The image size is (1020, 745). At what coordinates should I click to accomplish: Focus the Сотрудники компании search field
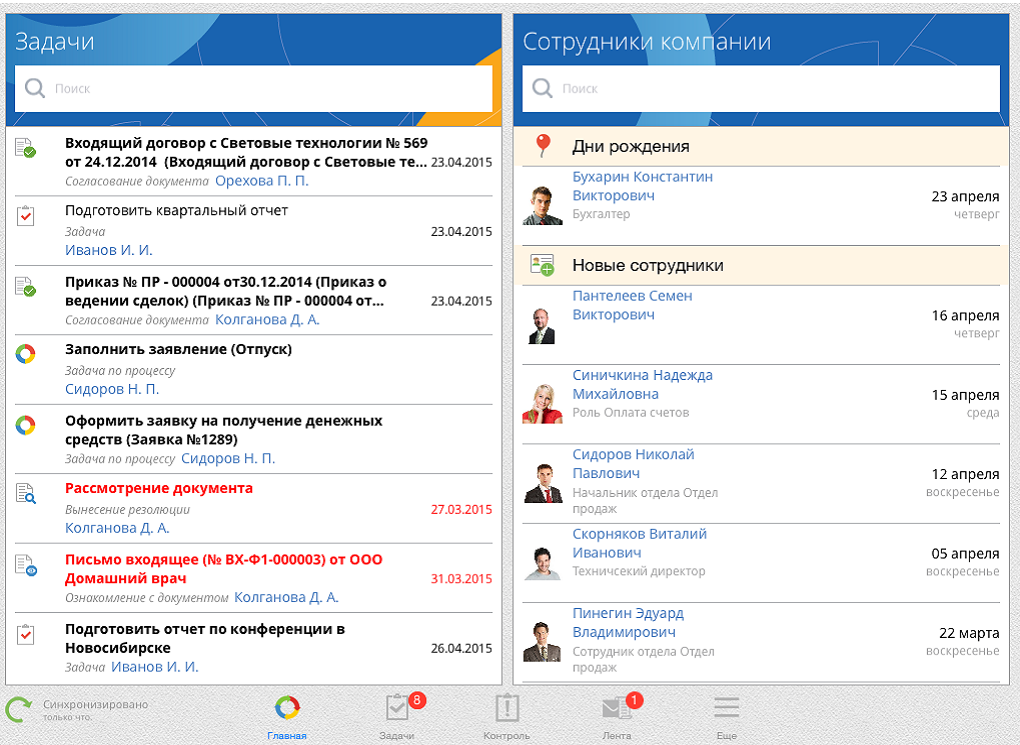(761, 88)
